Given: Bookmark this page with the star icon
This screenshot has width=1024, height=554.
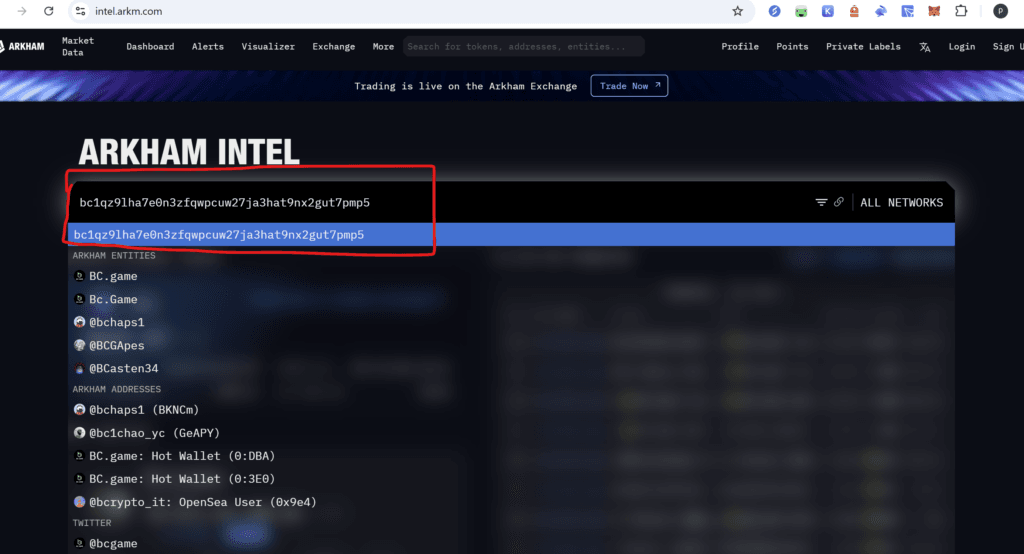Looking at the screenshot, I should click(x=738, y=11).
